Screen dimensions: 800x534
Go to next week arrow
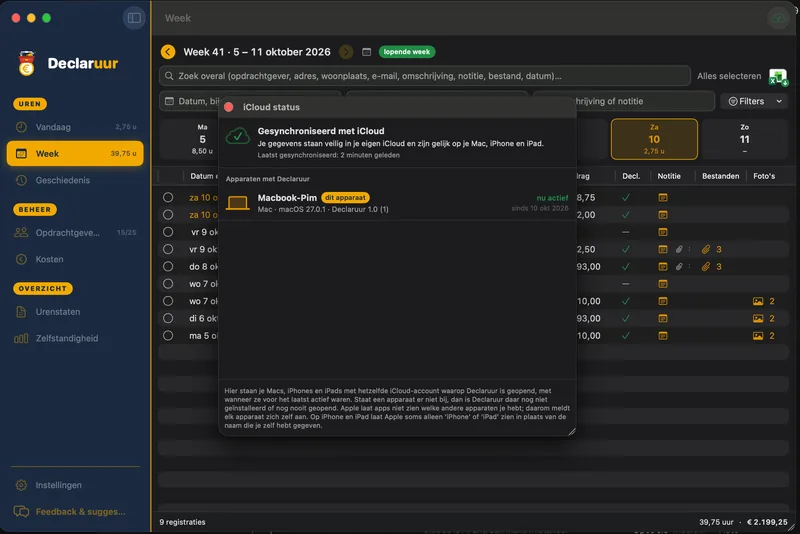coord(346,52)
